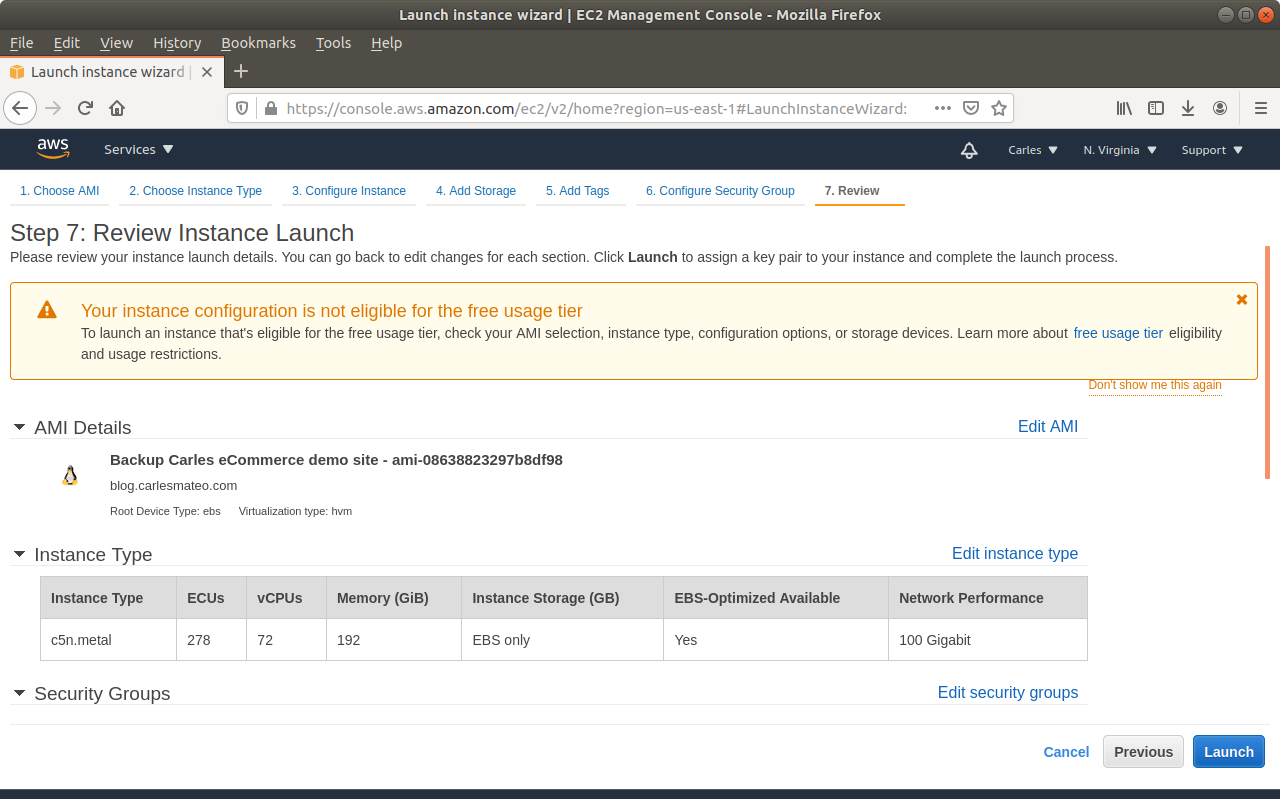Go to step 3. Configure Instance
Screen dimensions: 1280x799
[348, 191]
